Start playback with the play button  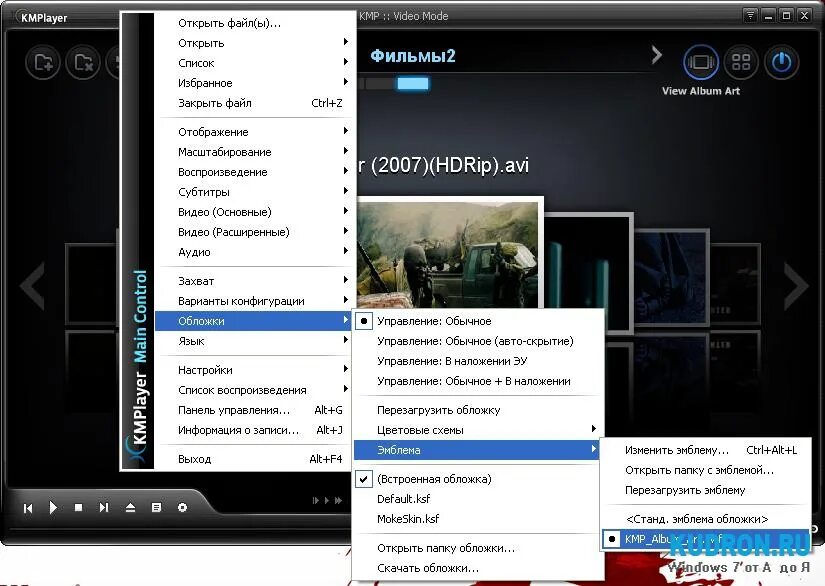click(x=53, y=508)
